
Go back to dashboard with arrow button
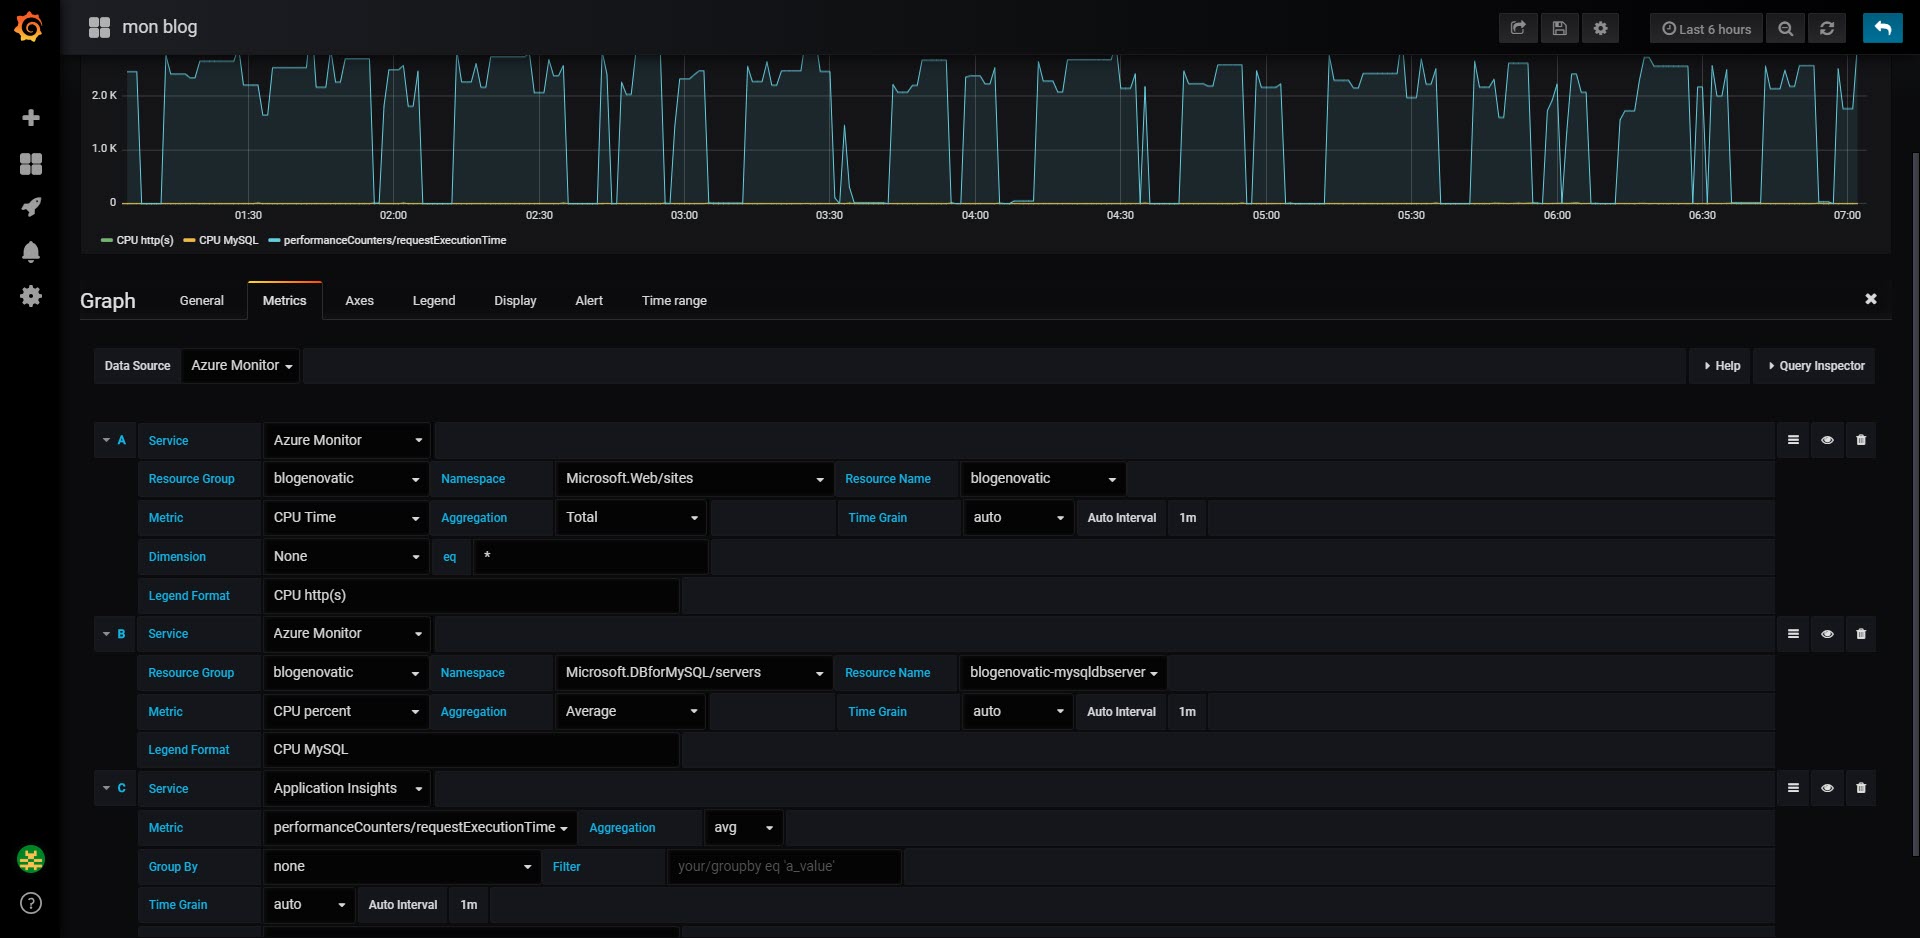pos(1883,28)
